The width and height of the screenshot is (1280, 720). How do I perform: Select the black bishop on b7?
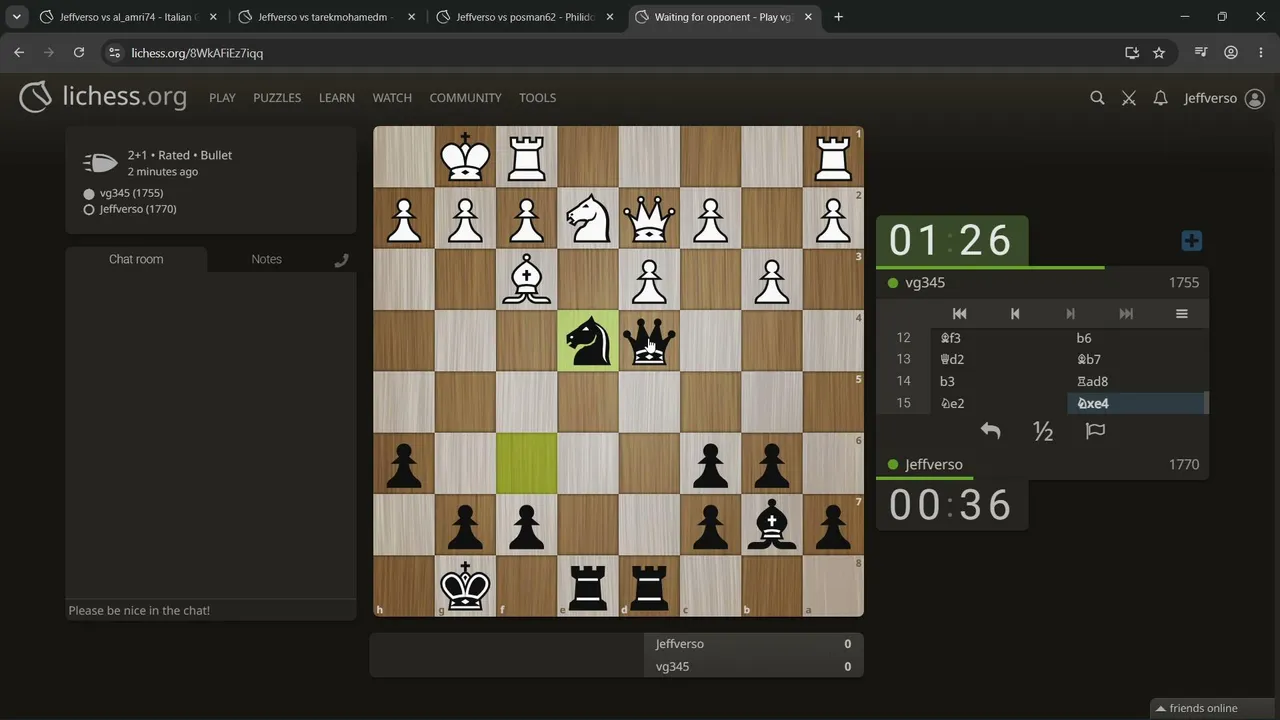772,524
